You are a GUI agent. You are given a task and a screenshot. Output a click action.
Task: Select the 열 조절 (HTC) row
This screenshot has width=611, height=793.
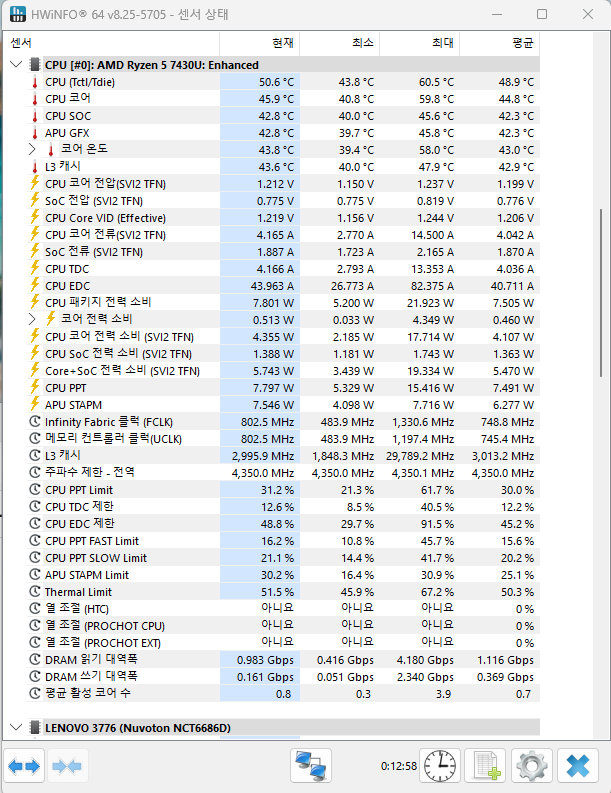[x=283, y=609]
